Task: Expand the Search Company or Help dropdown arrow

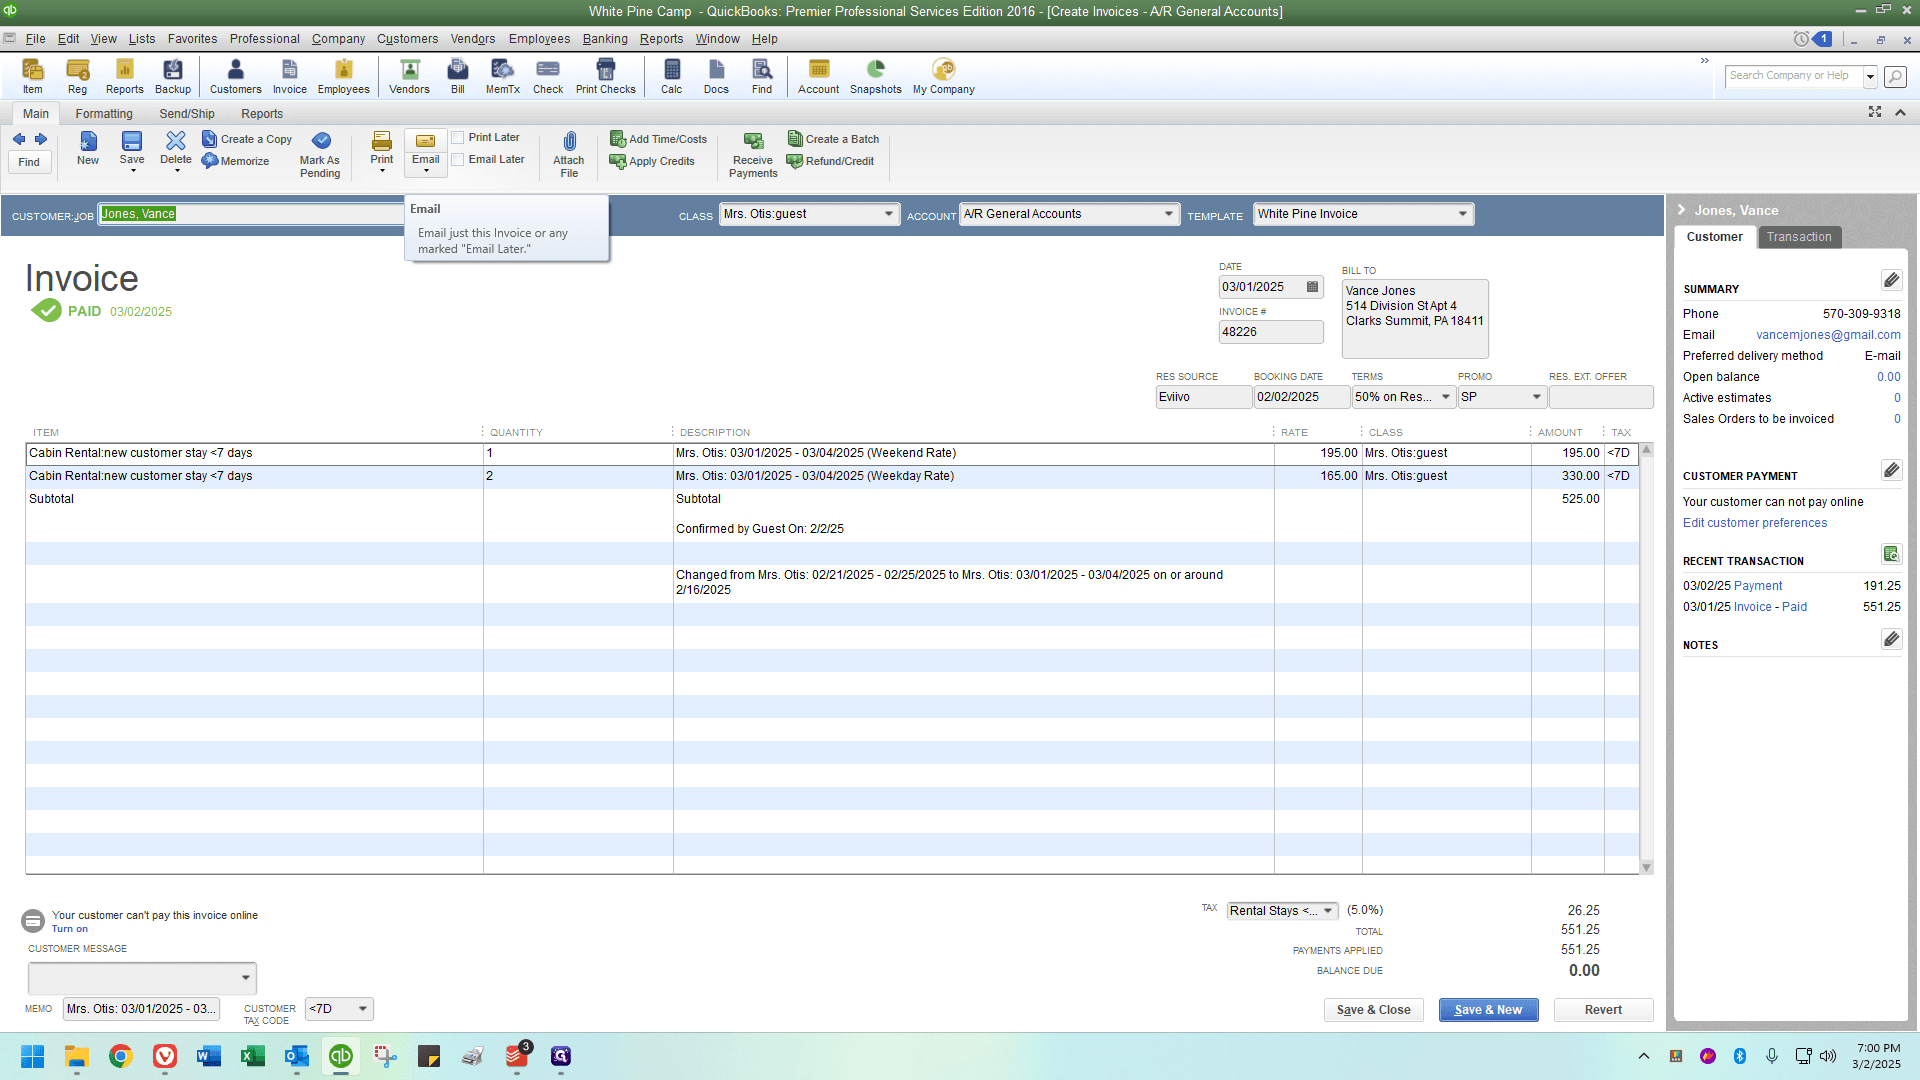Action: (x=1870, y=76)
